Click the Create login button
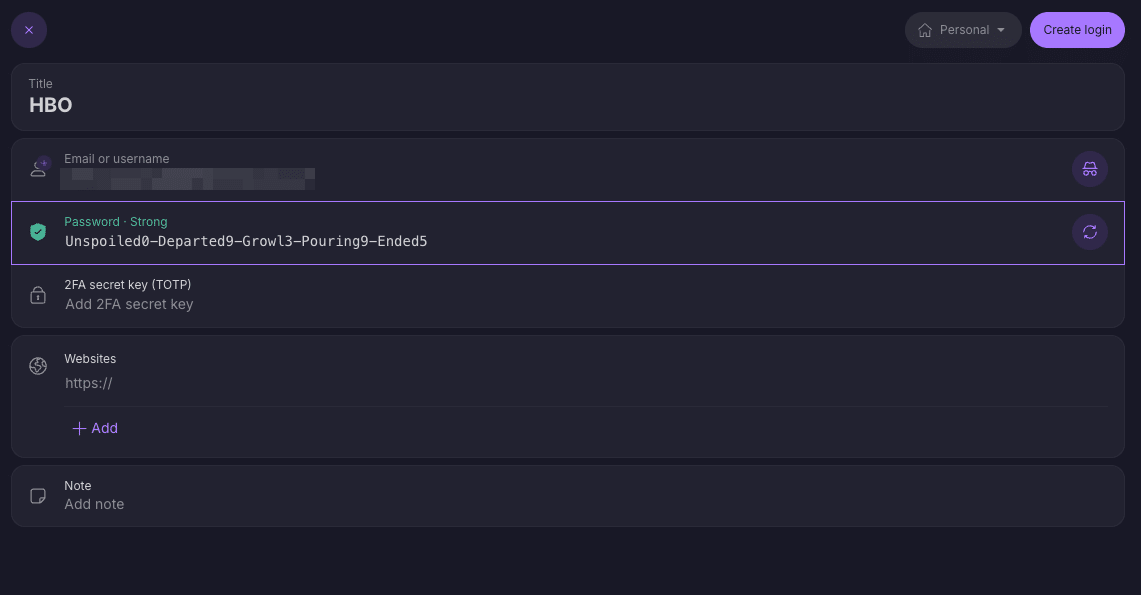1141x595 pixels. [1077, 30]
